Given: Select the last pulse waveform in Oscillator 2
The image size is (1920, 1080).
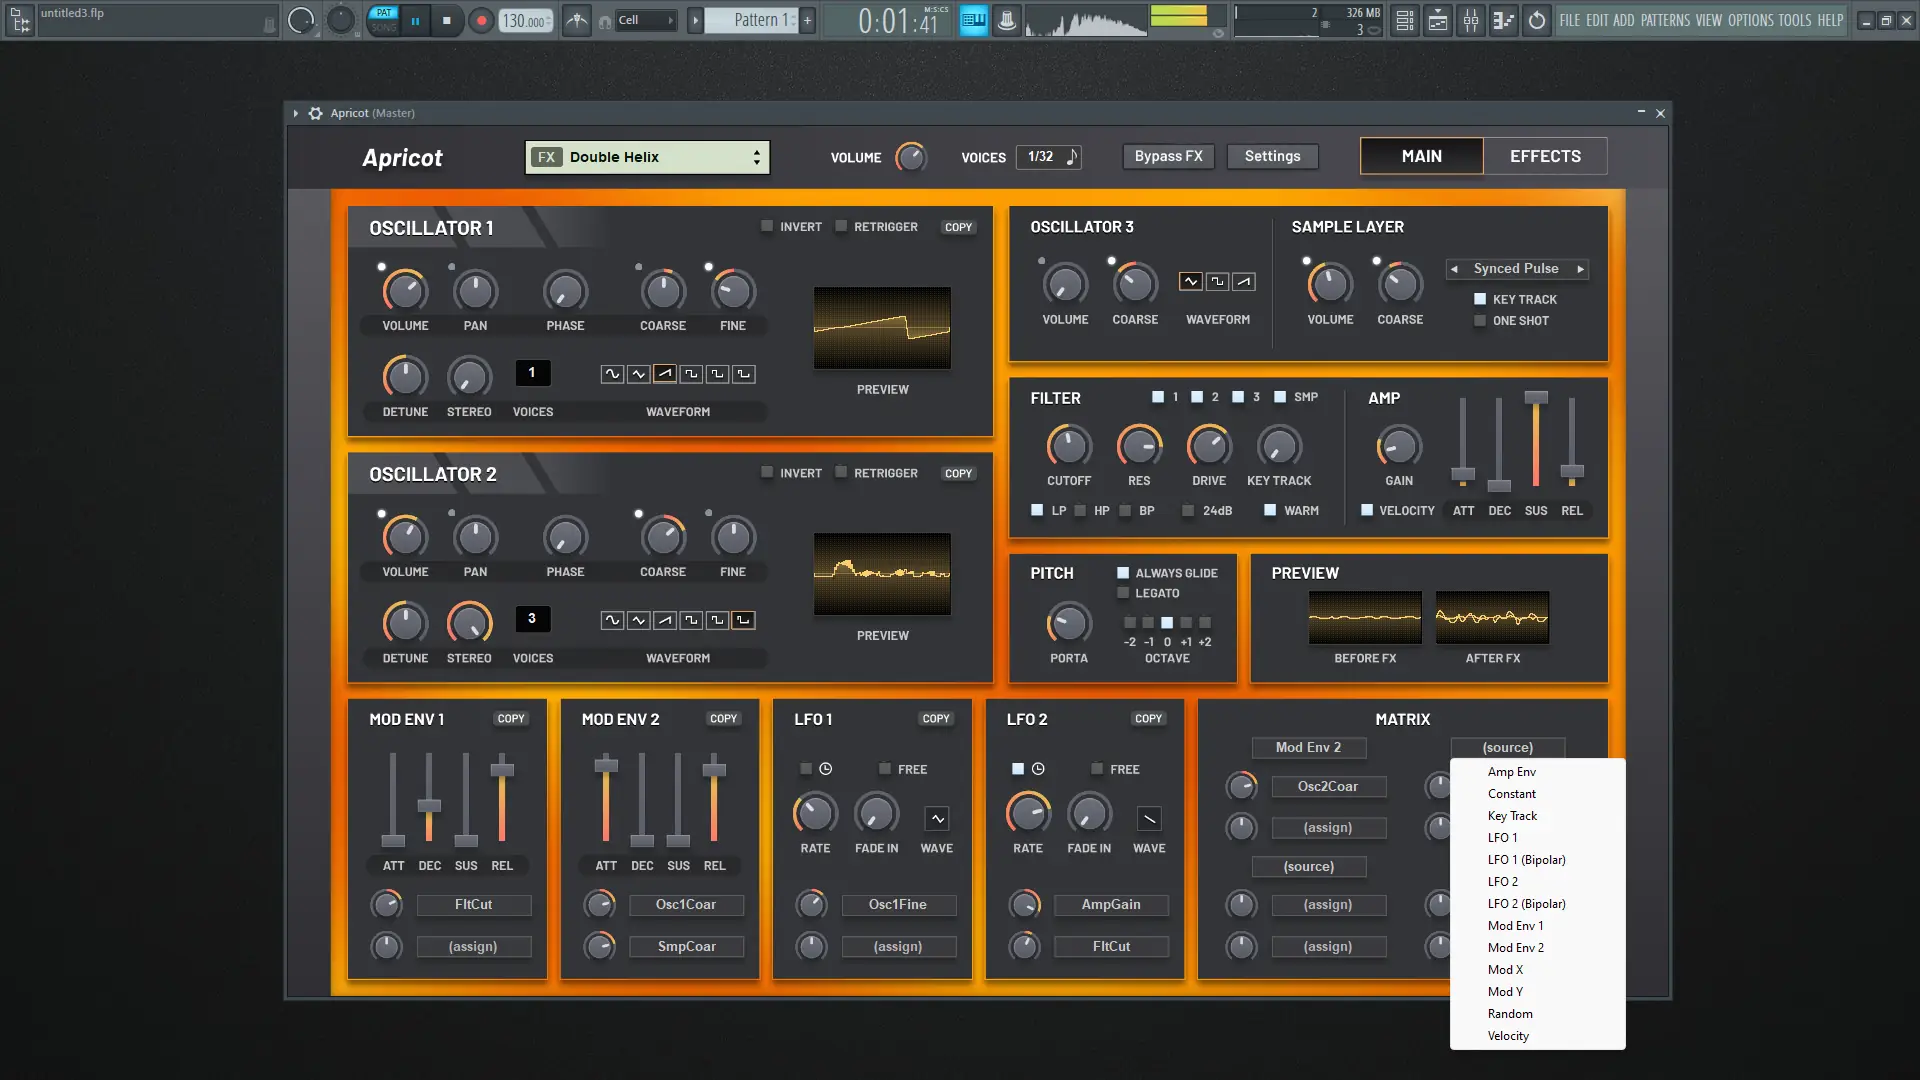Looking at the screenshot, I should pyautogui.click(x=743, y=620).
